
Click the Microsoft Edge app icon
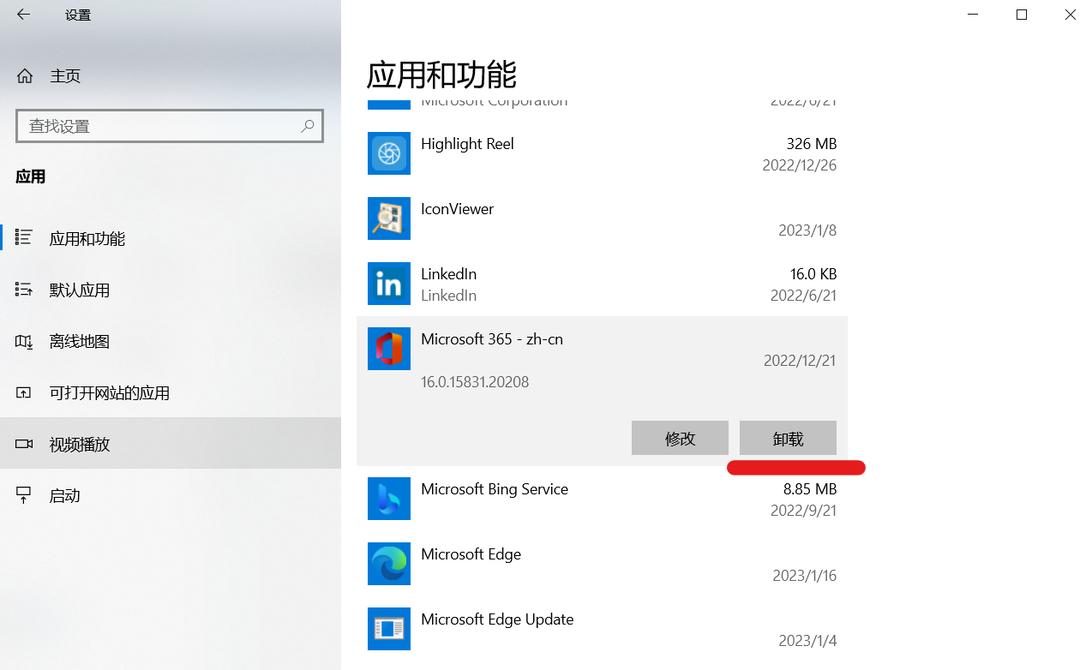point(389,563)
